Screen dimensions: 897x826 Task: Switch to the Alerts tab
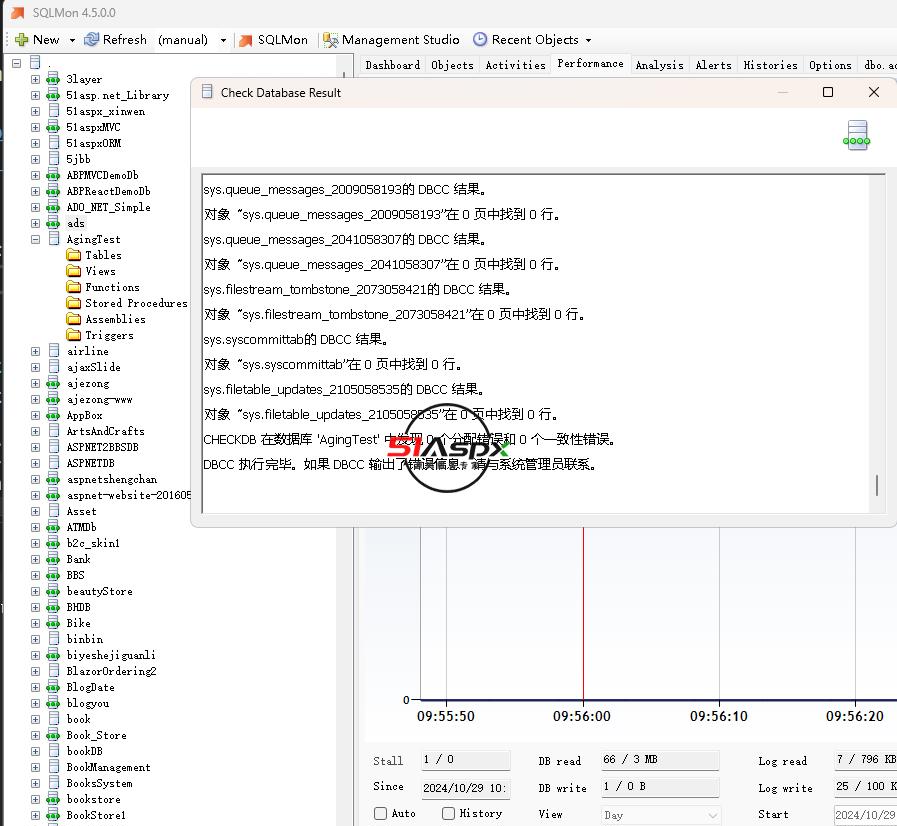coord(713,65)
